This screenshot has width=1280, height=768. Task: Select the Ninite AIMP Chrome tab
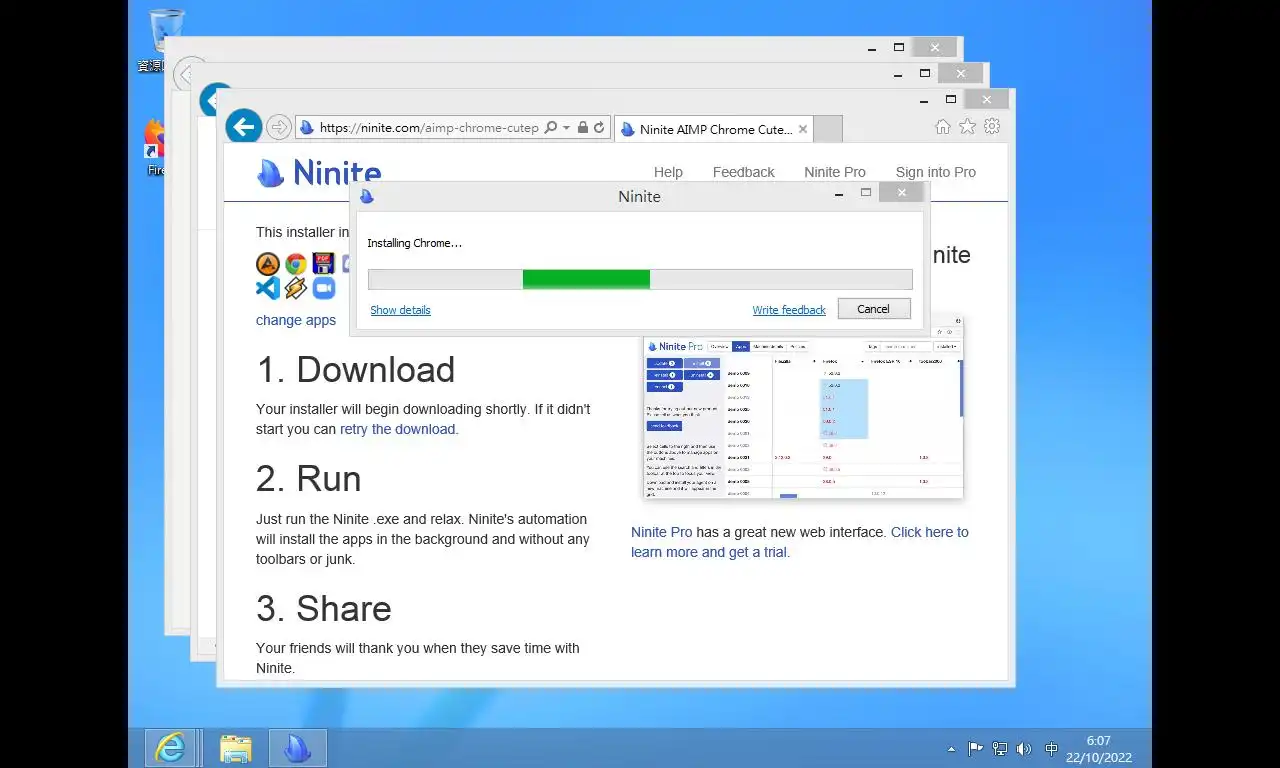click(x=713, y=129)
